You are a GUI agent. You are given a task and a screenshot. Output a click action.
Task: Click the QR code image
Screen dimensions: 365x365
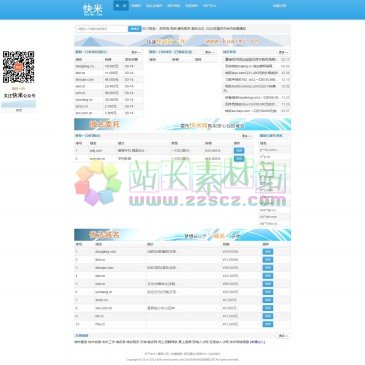[x=19, y=67]
